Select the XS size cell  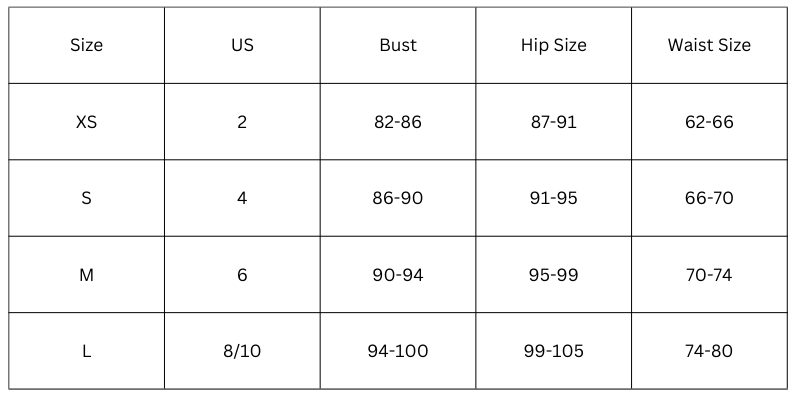click(x=86, y=122)
